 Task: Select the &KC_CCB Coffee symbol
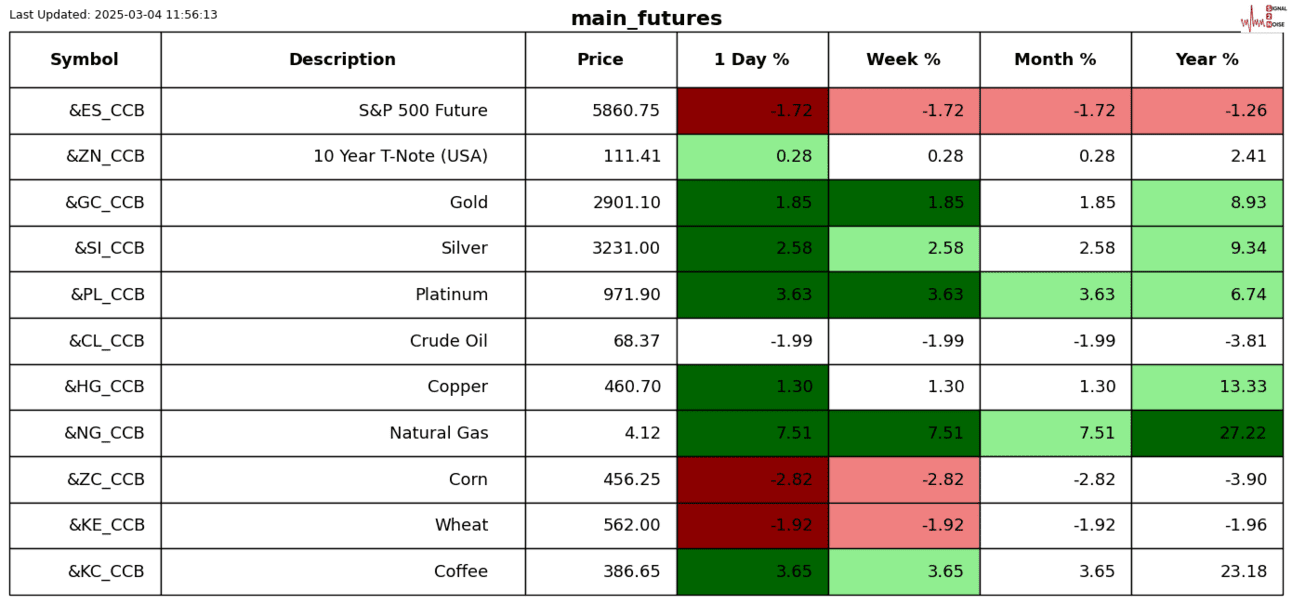click(x=106, y=572)
